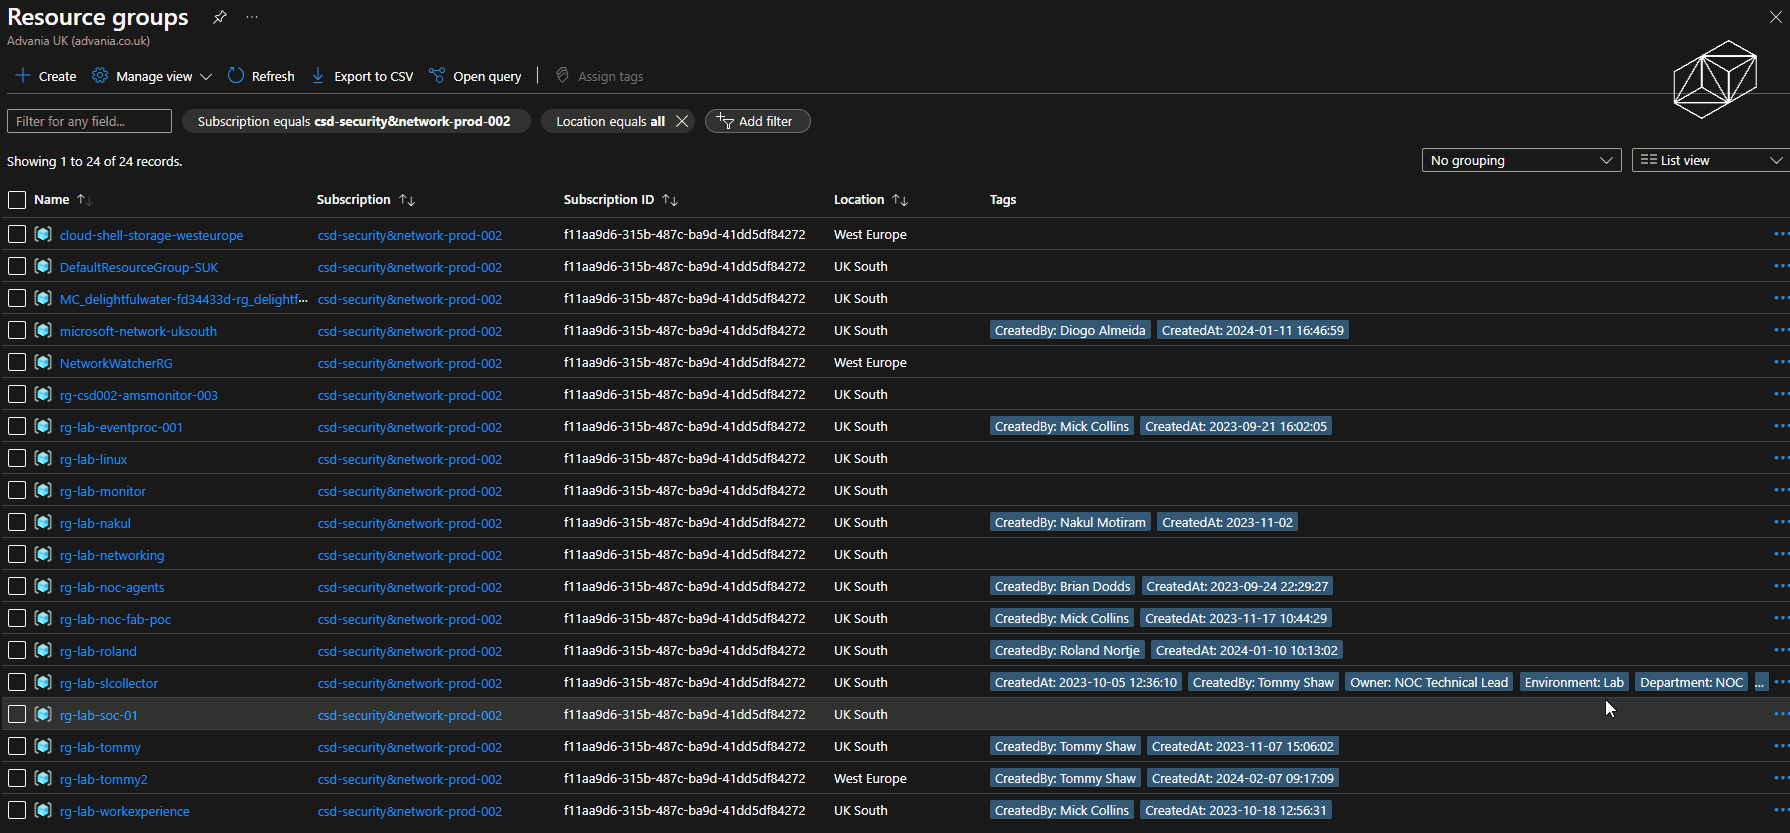Open the row menu for cloud-shell-storage-westeurope
Image resolution: width=1790 pixels, height=833 pixels.
[1781, 234]
